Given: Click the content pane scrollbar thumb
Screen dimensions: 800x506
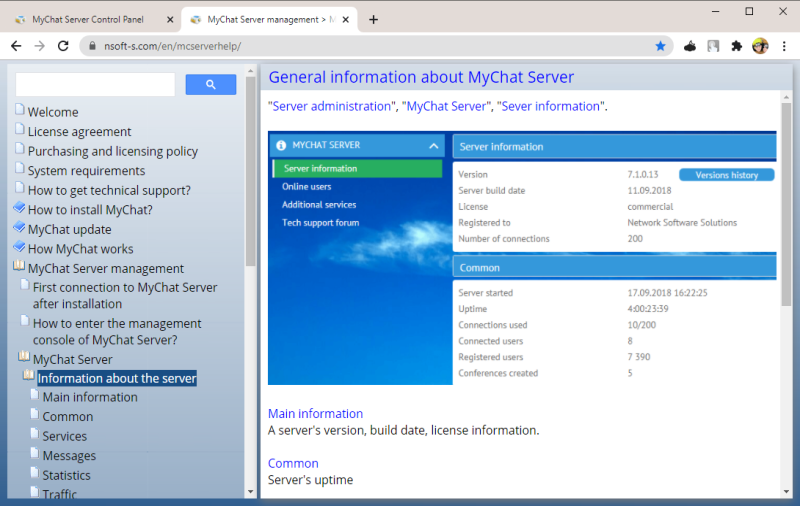Looking at the screenshot, I should pos(786,204).
